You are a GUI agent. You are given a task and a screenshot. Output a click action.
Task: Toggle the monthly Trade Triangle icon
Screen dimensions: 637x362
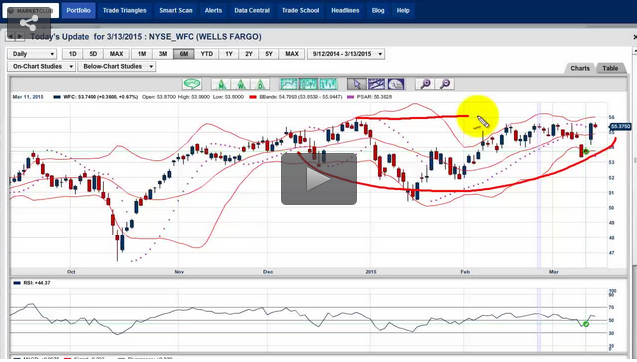[221, 84]
